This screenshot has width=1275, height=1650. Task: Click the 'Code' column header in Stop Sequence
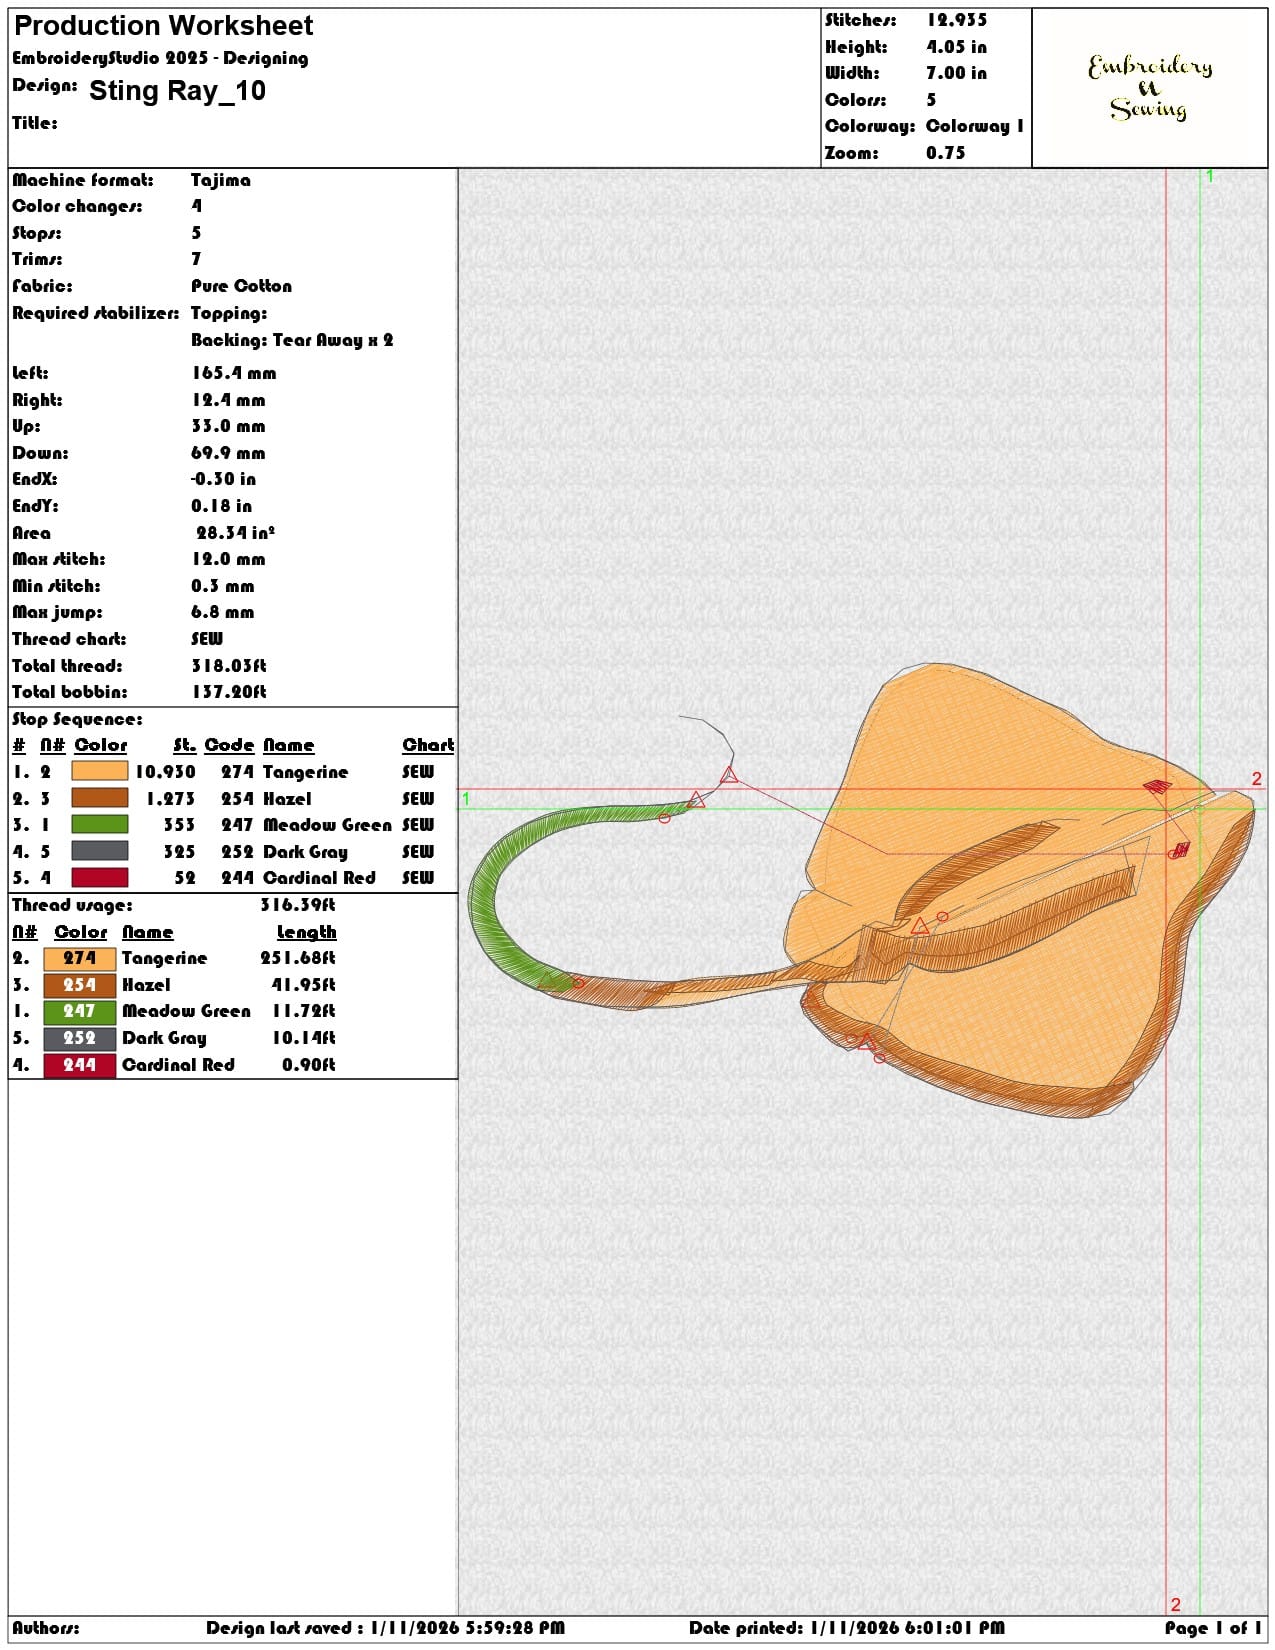point(229,745)
